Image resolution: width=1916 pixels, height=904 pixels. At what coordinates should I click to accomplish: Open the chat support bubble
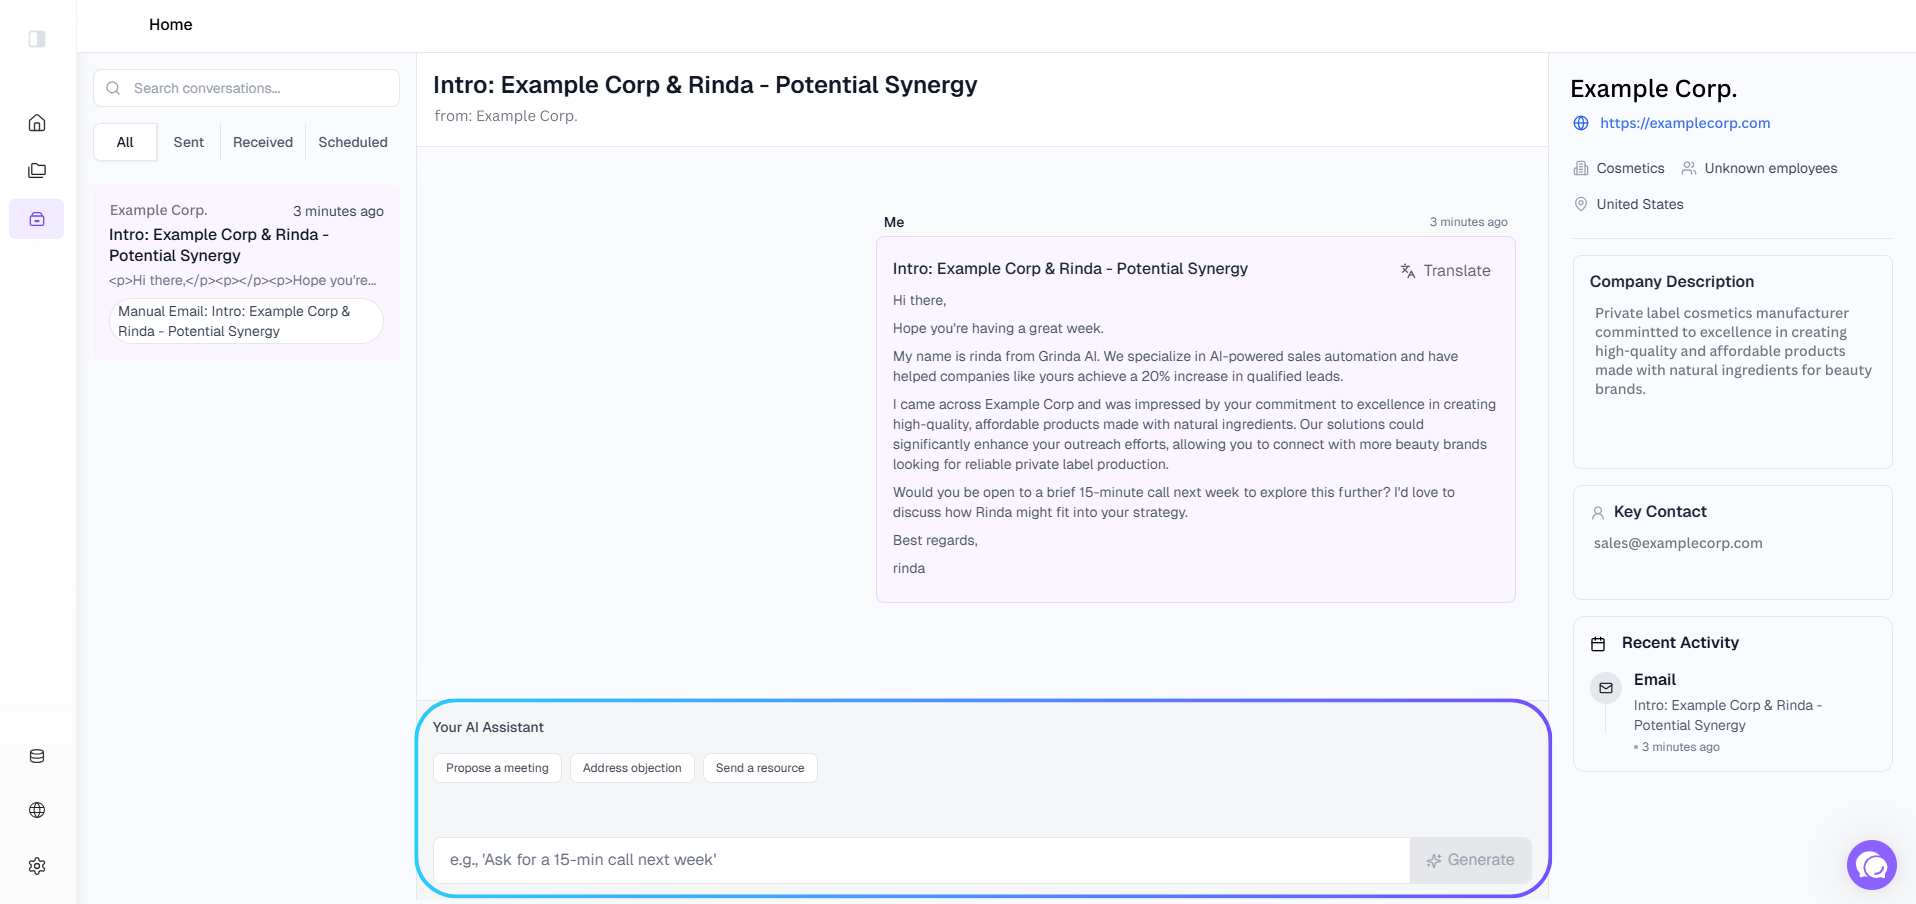tap(1872, 865)
